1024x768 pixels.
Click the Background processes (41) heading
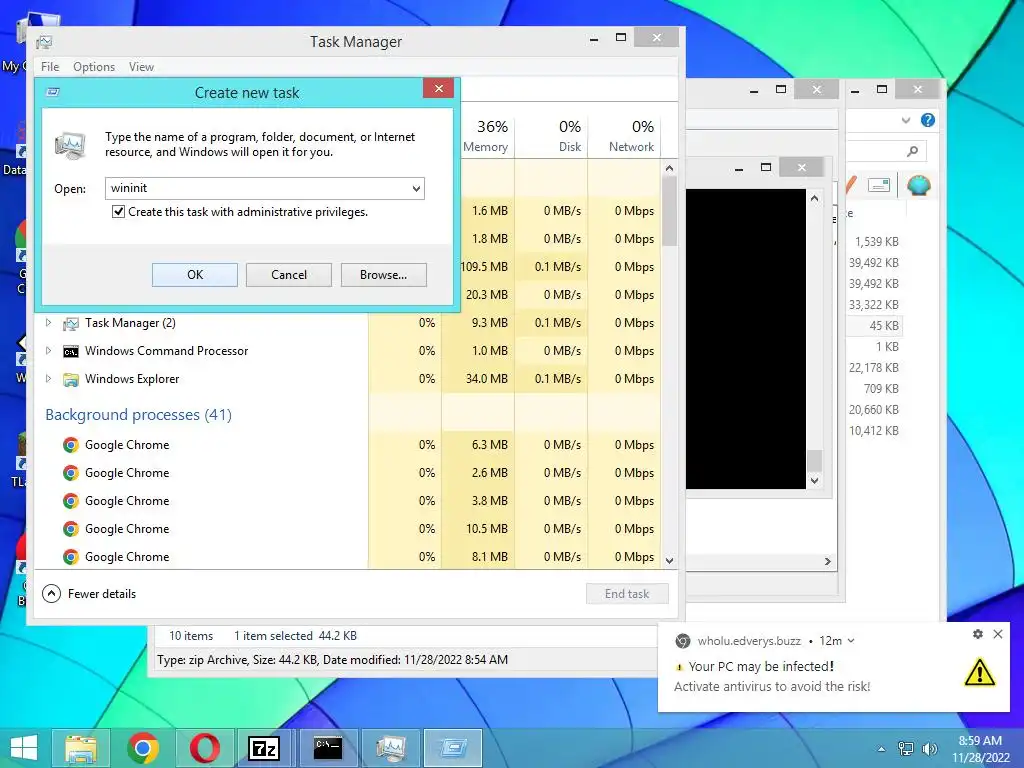pyautogui.click(x=138, y=415)
